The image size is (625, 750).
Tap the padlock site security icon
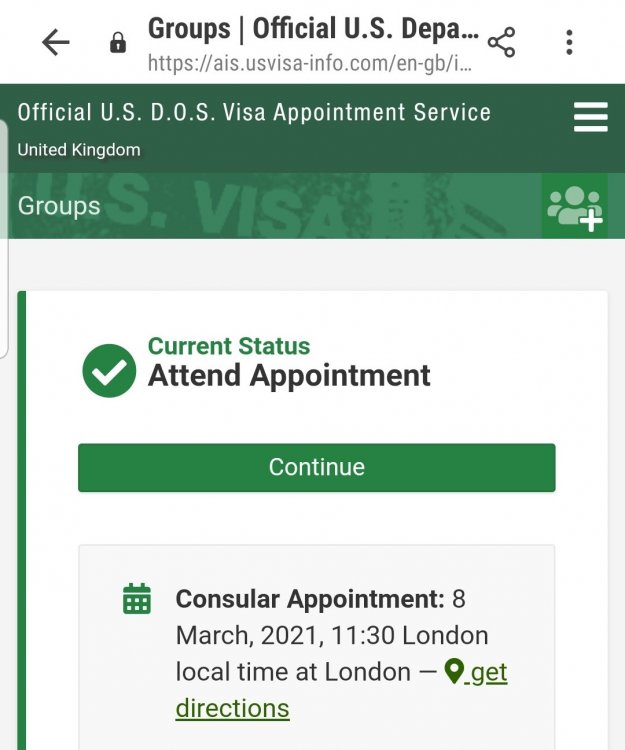pyautogui.click(x=118, y=42)
